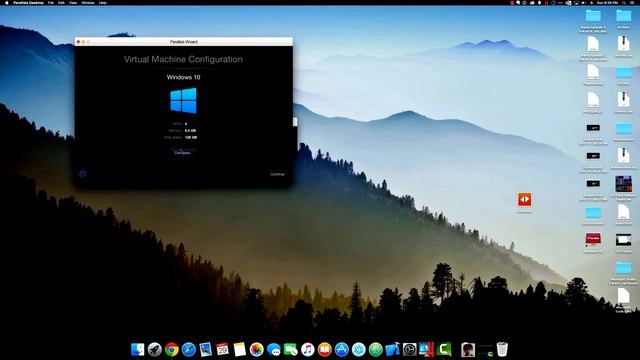640x360 pixels.
Task: Open Calendar icon showing 29 in Dock
Action: pyautogui.click(x=222, y=350)
